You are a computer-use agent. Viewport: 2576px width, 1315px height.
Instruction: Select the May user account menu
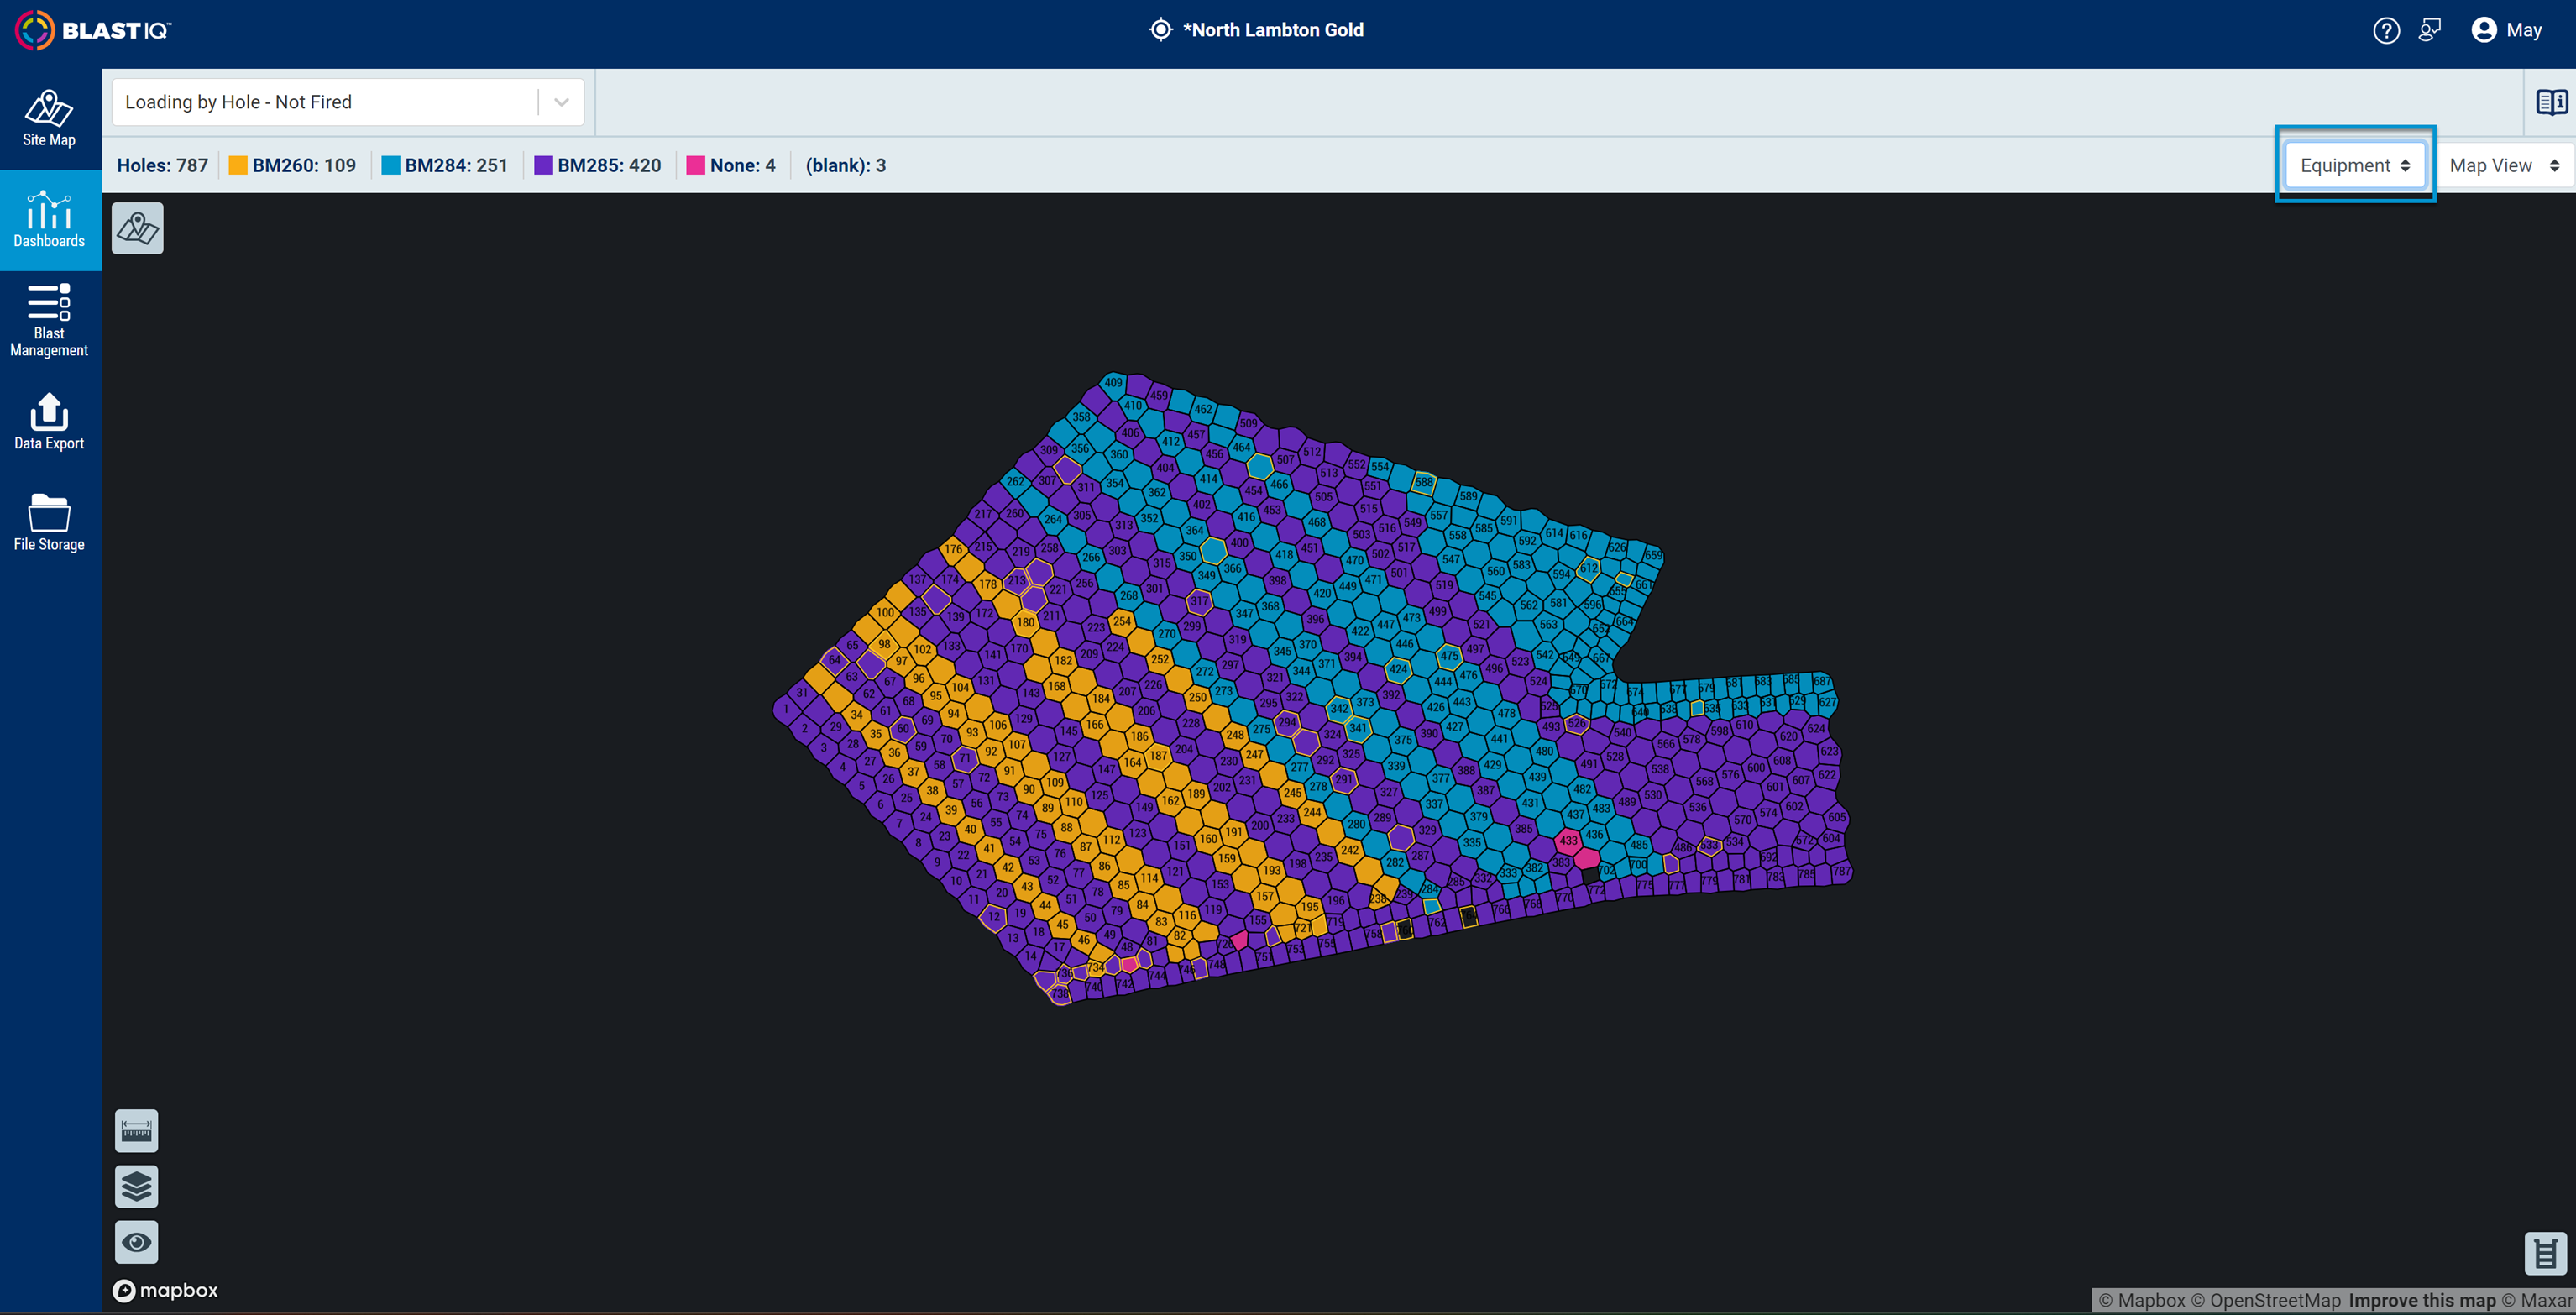pos(2508,30)
